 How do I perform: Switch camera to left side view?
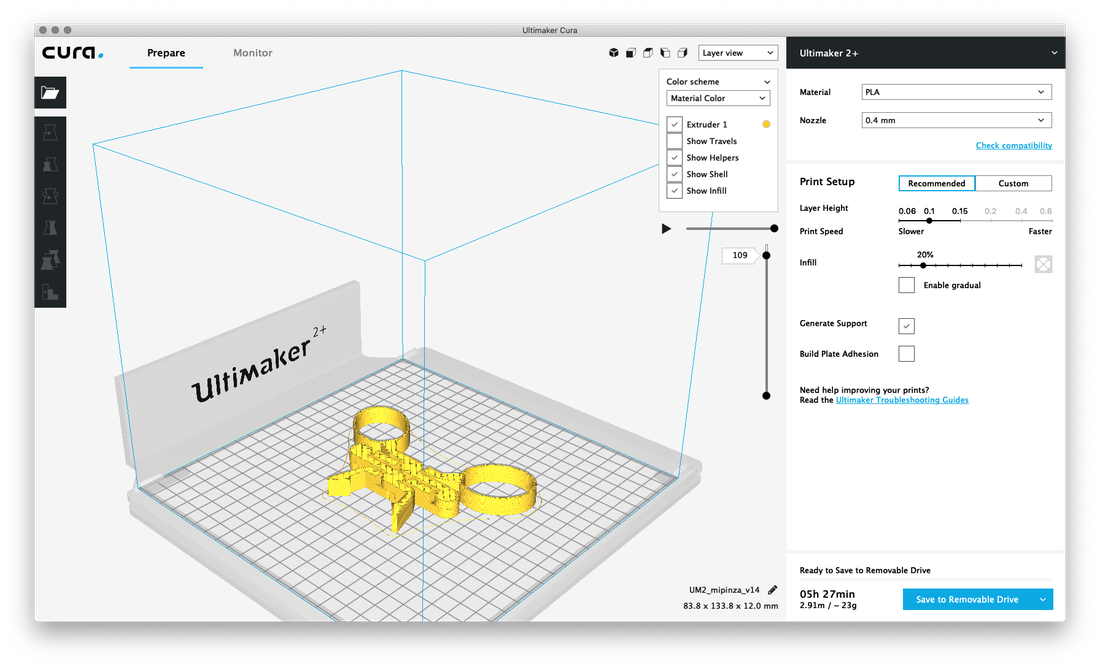click(x=665, y=53)
